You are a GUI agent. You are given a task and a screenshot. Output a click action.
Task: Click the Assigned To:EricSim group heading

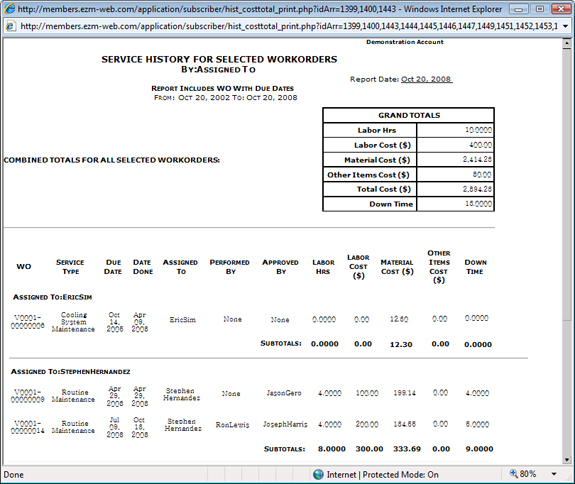click(x=52, y=297)
